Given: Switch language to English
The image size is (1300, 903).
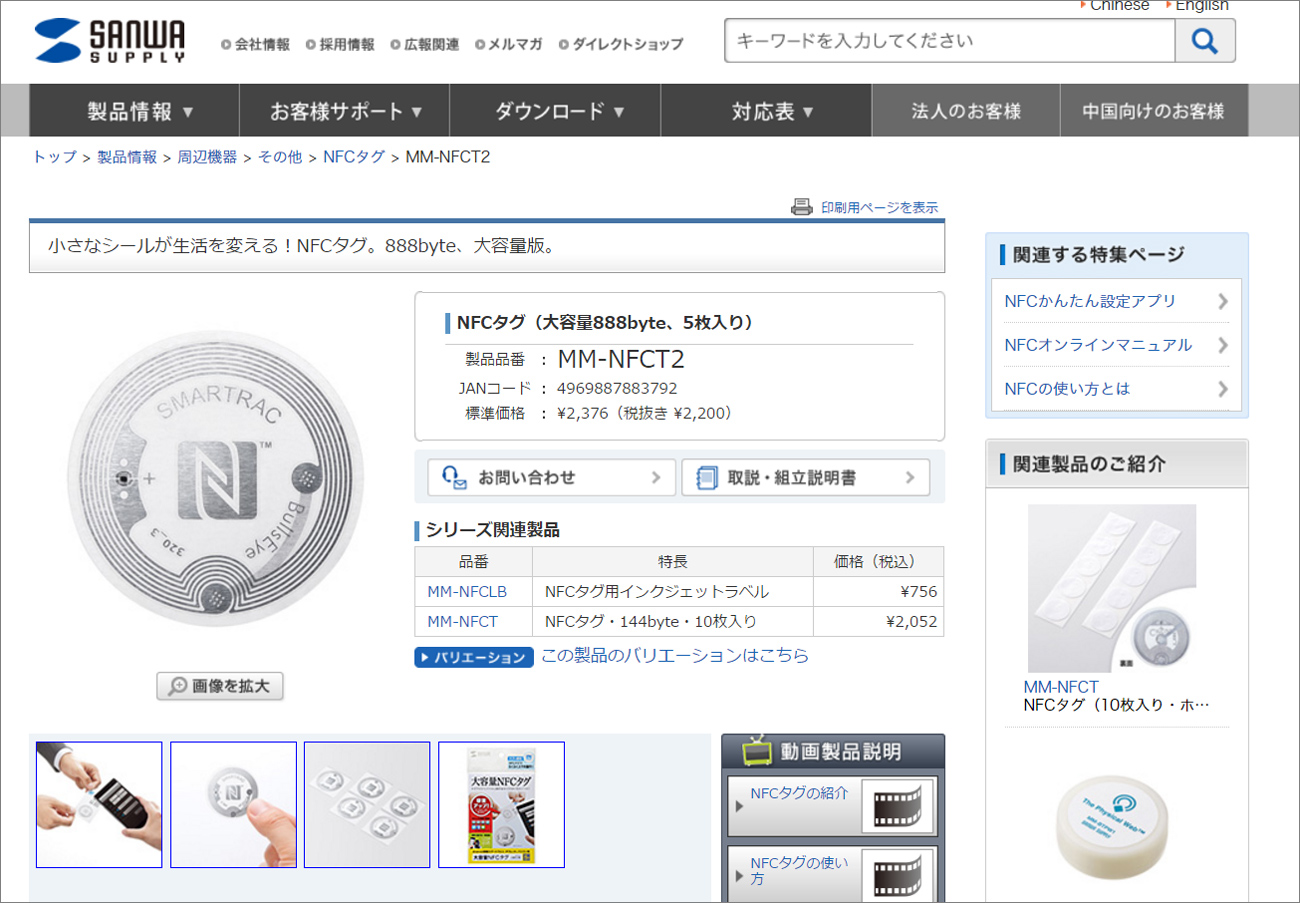Looking at the screenshot, I should (1202, 6).
